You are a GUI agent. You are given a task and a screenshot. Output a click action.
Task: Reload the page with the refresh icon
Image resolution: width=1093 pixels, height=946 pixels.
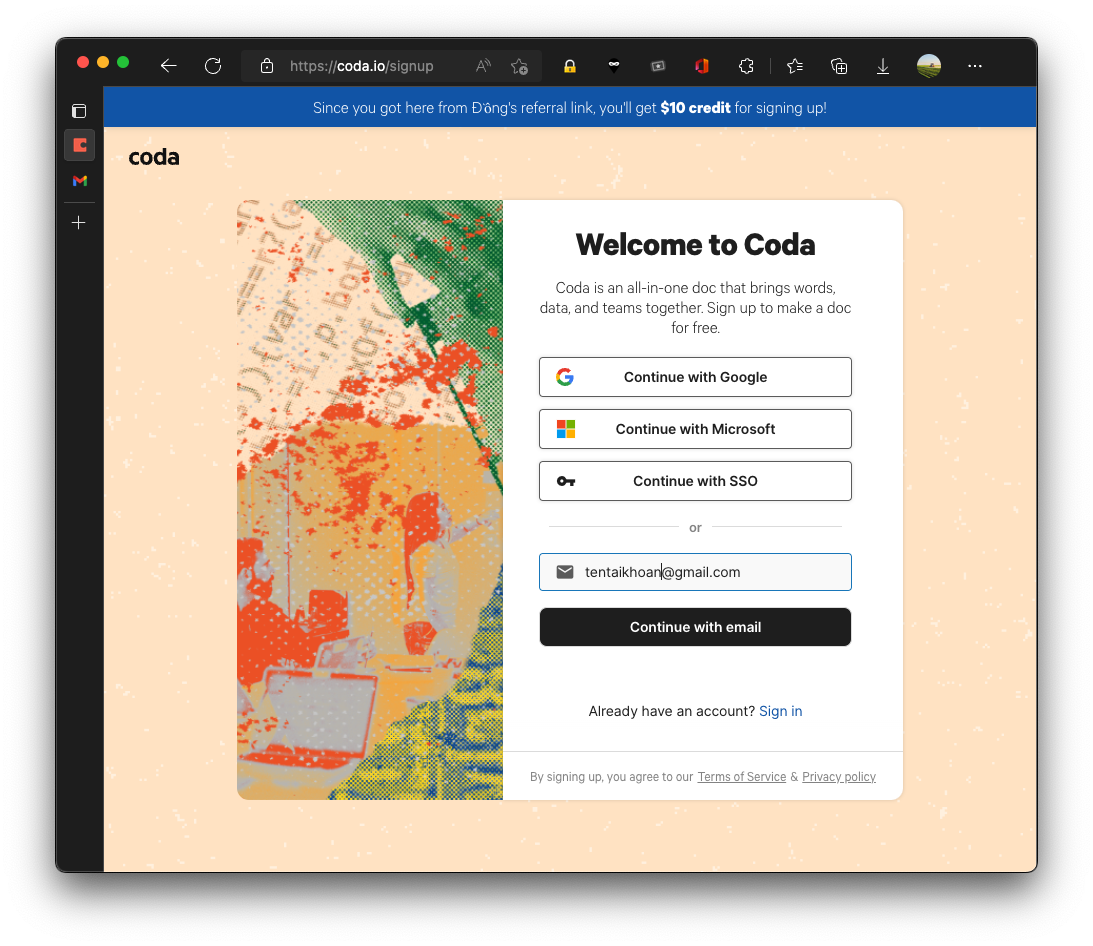tap(213, 66)
